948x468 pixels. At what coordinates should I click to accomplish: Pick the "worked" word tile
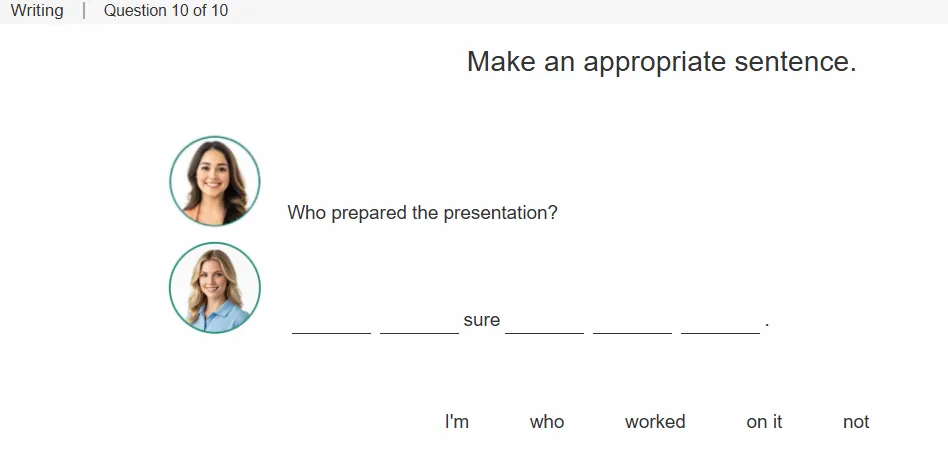tap(655, 421)
